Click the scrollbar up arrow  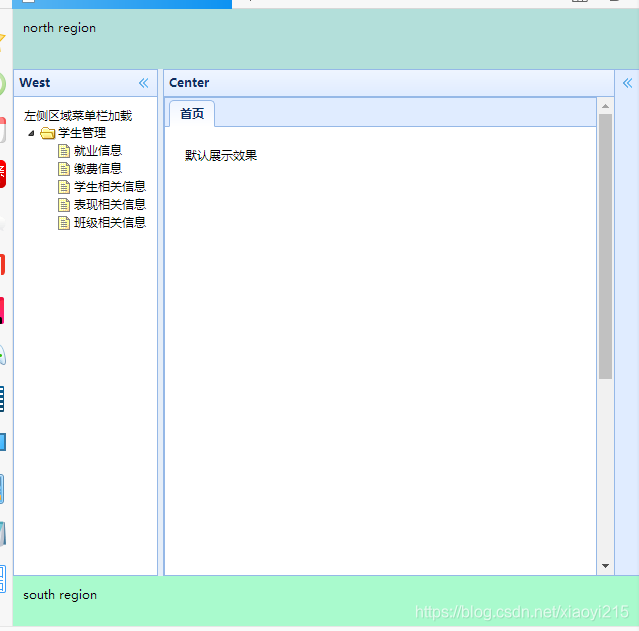605,106
